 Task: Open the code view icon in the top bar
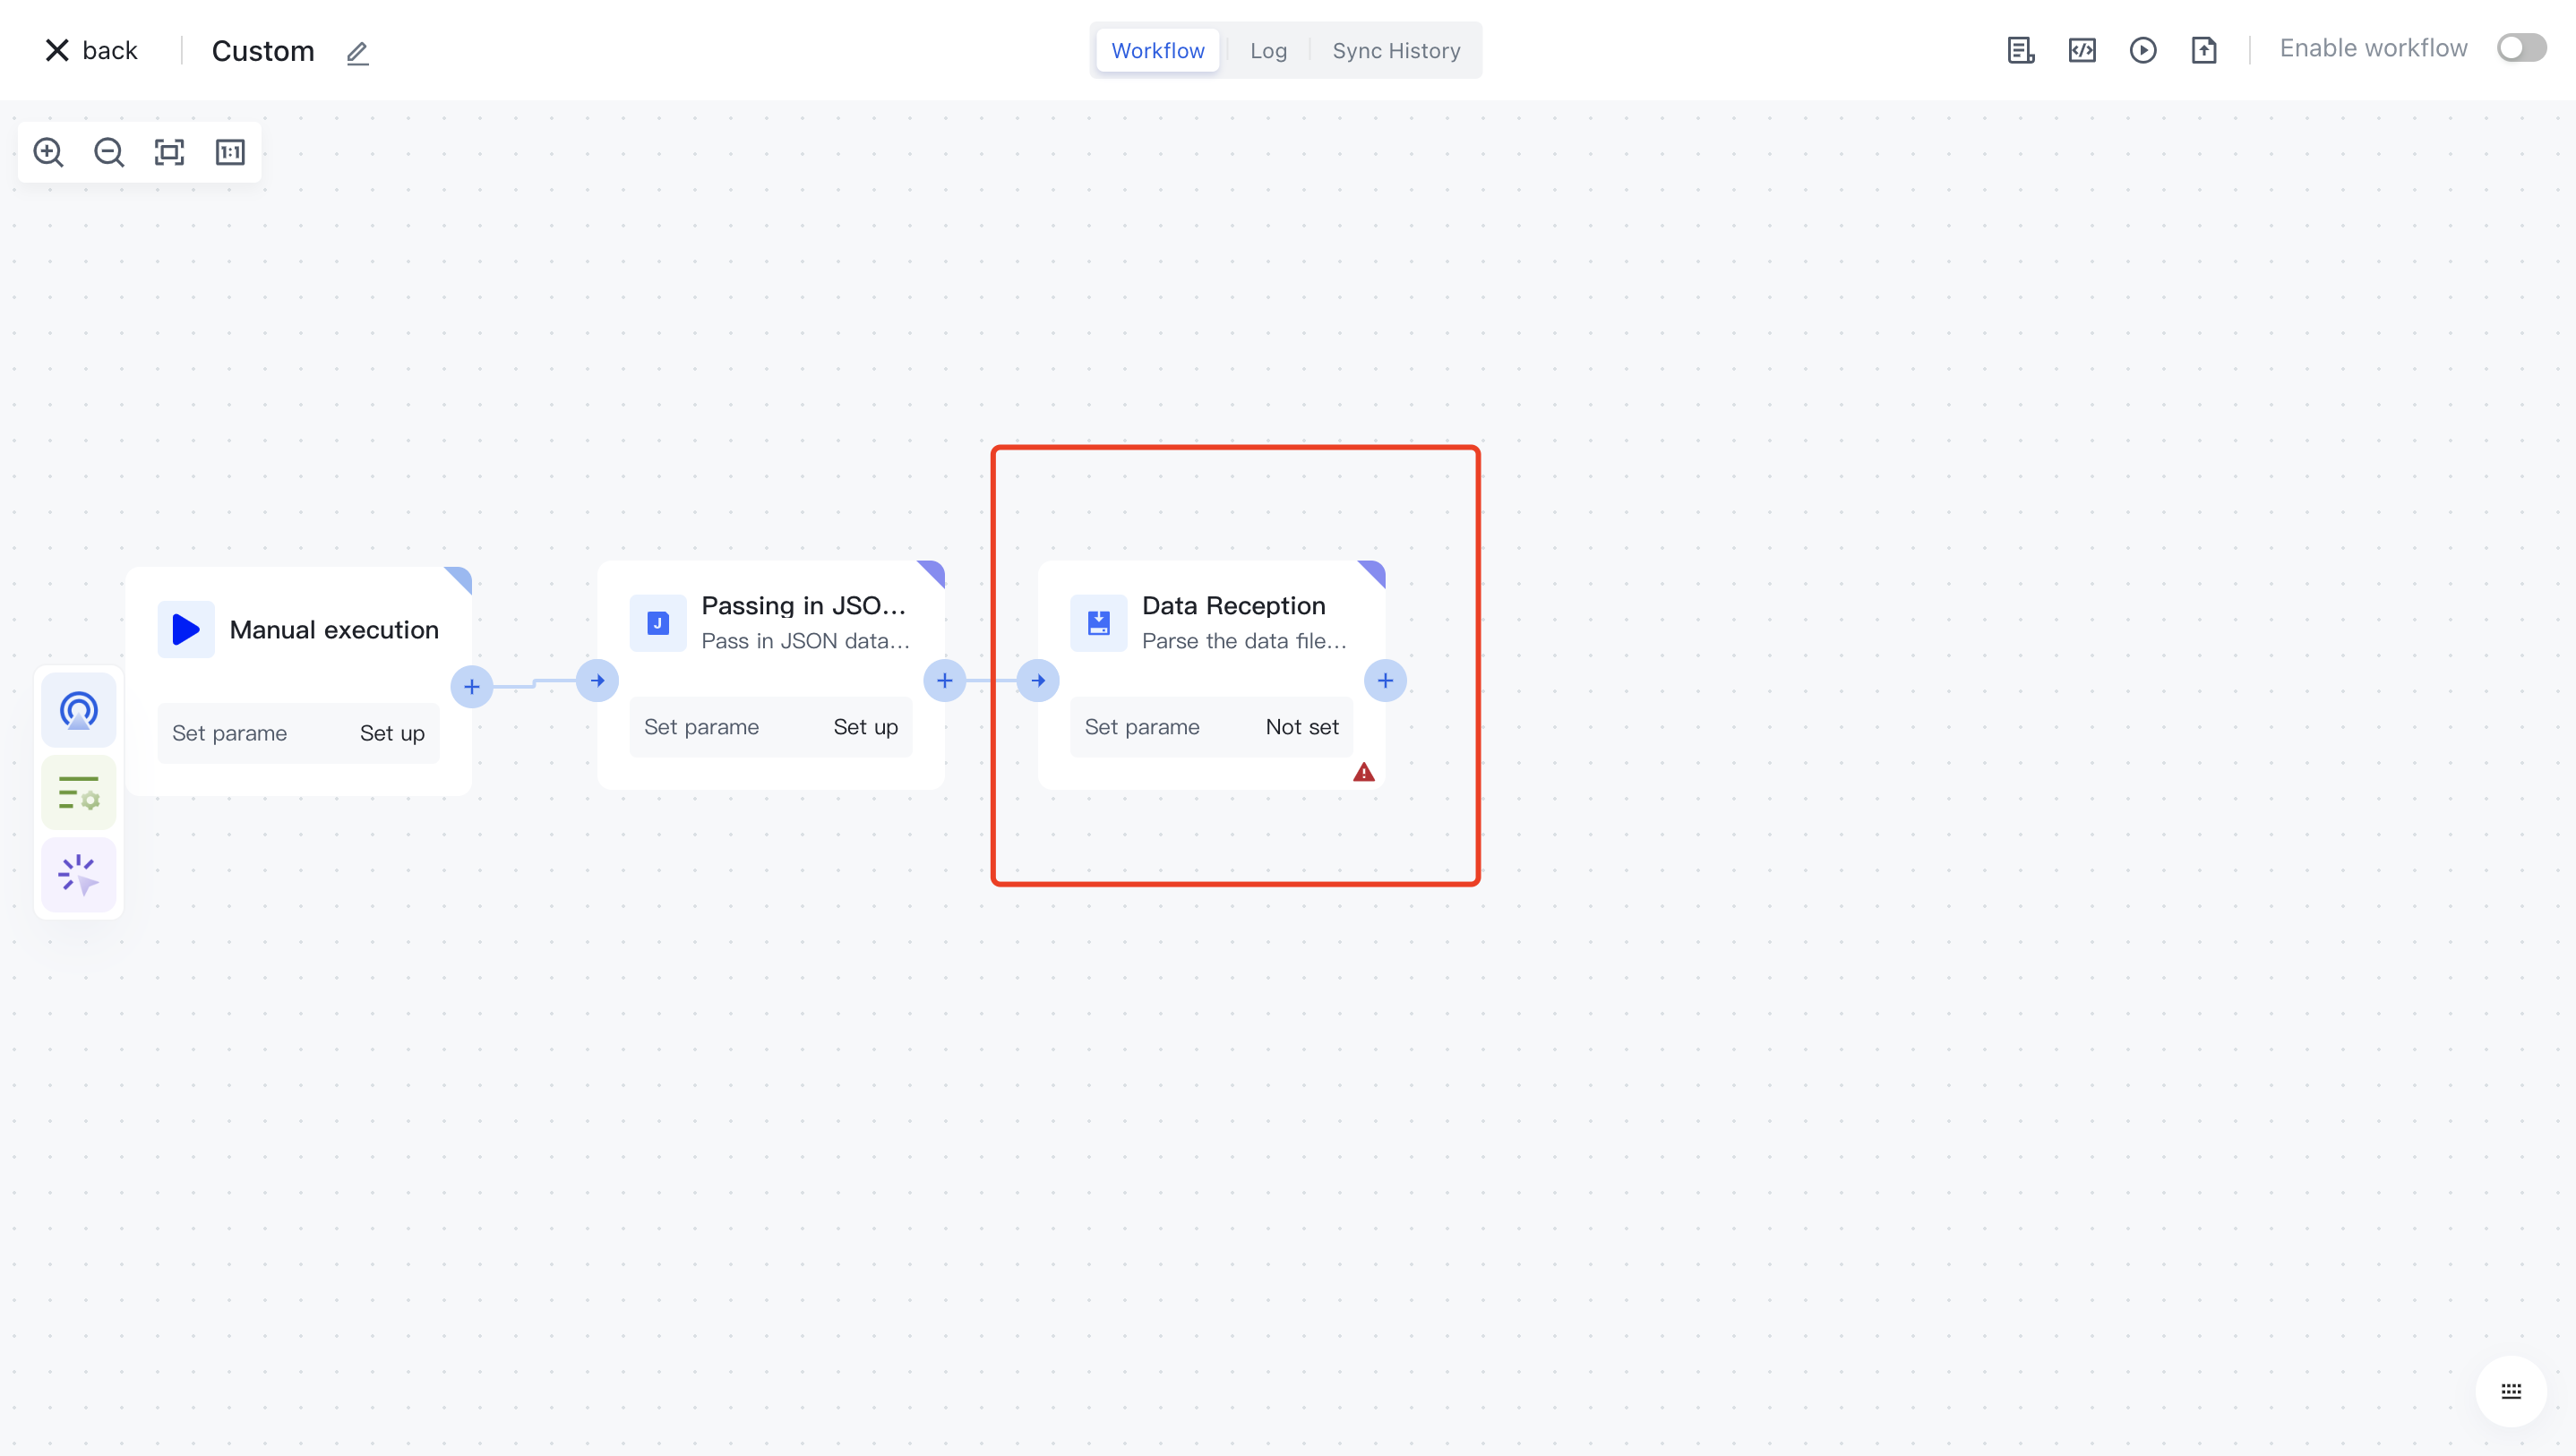[2081, 50]
